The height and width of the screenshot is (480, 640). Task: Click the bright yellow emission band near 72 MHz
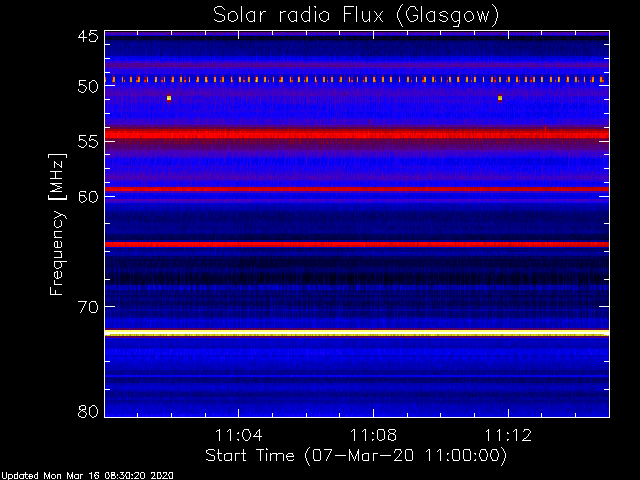[357, 333]
